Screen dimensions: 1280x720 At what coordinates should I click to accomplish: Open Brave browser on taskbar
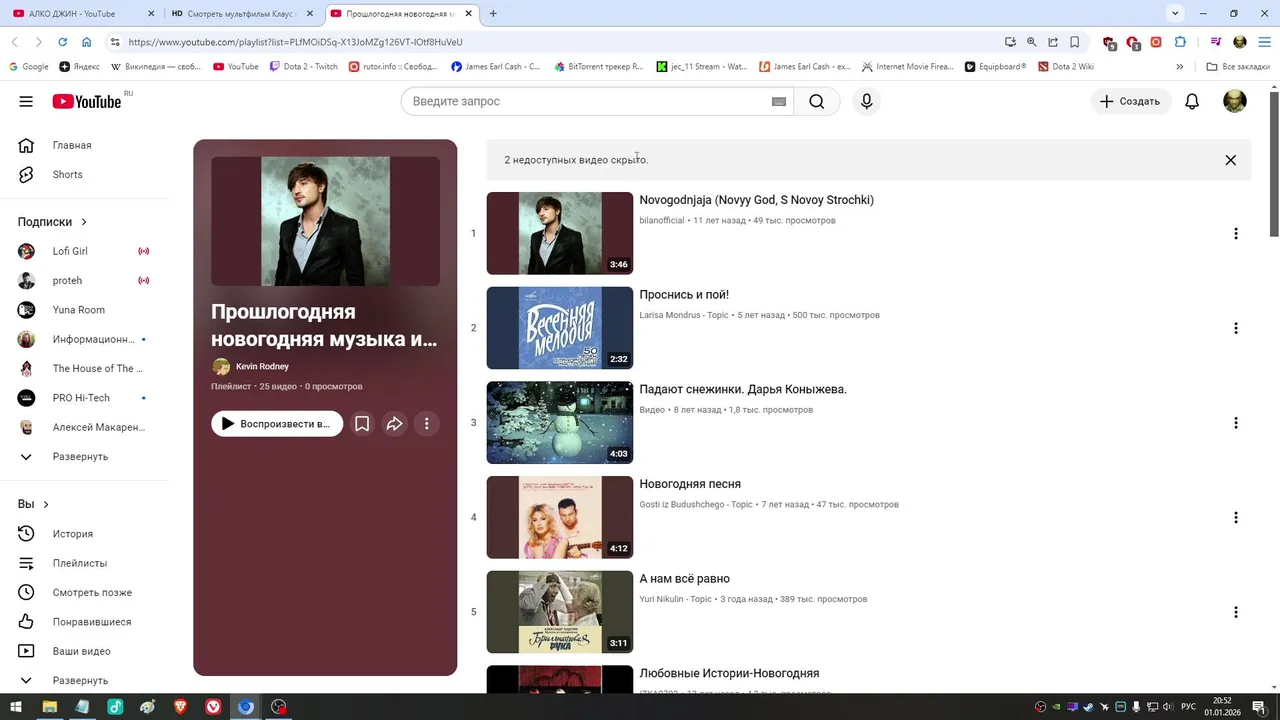180,707
